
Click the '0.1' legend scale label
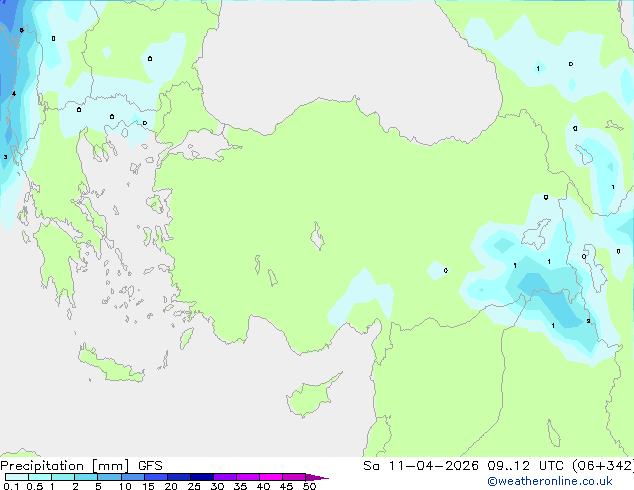click(11, 486)
